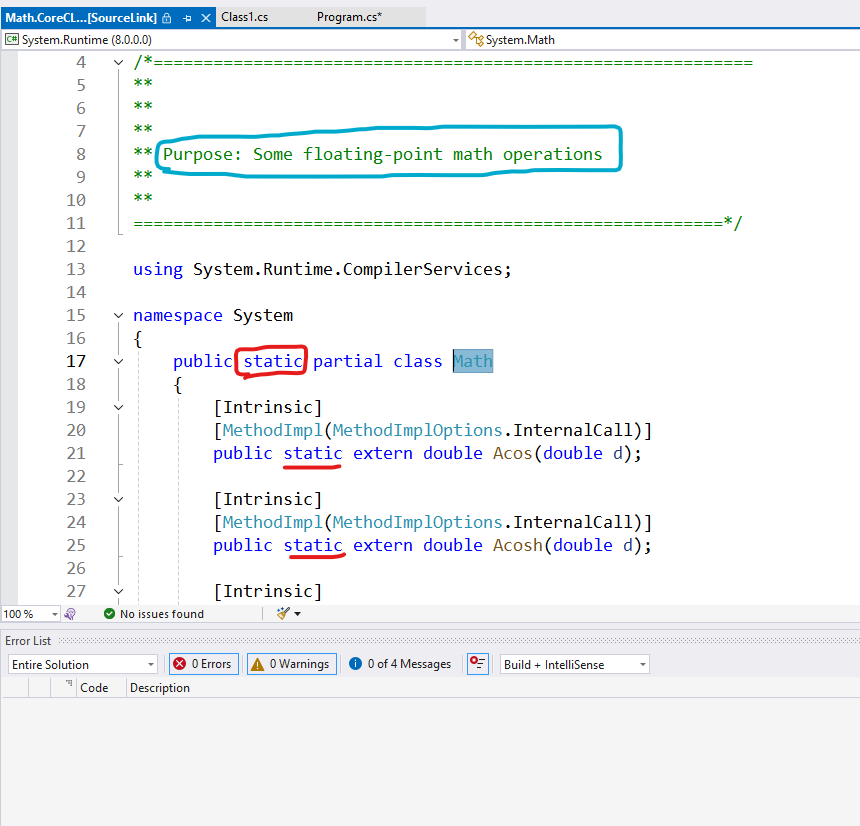Click the using keyword on line 13
This screenshot has height=826, width=860.
(x=158, y=269)
